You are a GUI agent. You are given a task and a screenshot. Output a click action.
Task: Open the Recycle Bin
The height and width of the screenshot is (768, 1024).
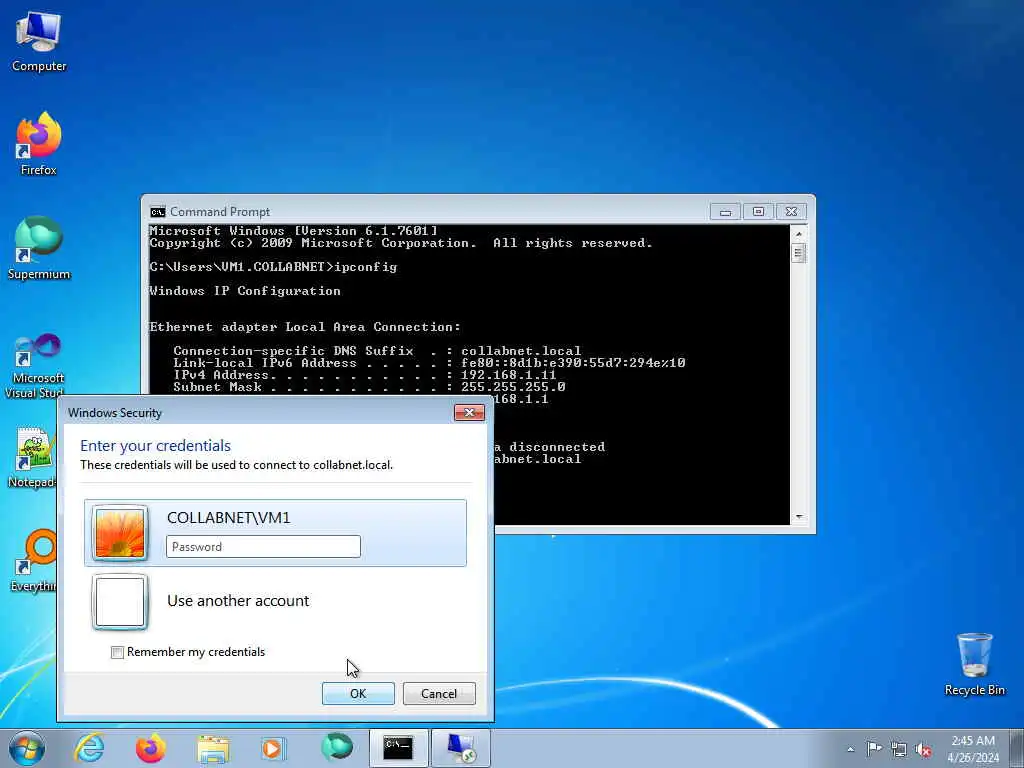974,664
